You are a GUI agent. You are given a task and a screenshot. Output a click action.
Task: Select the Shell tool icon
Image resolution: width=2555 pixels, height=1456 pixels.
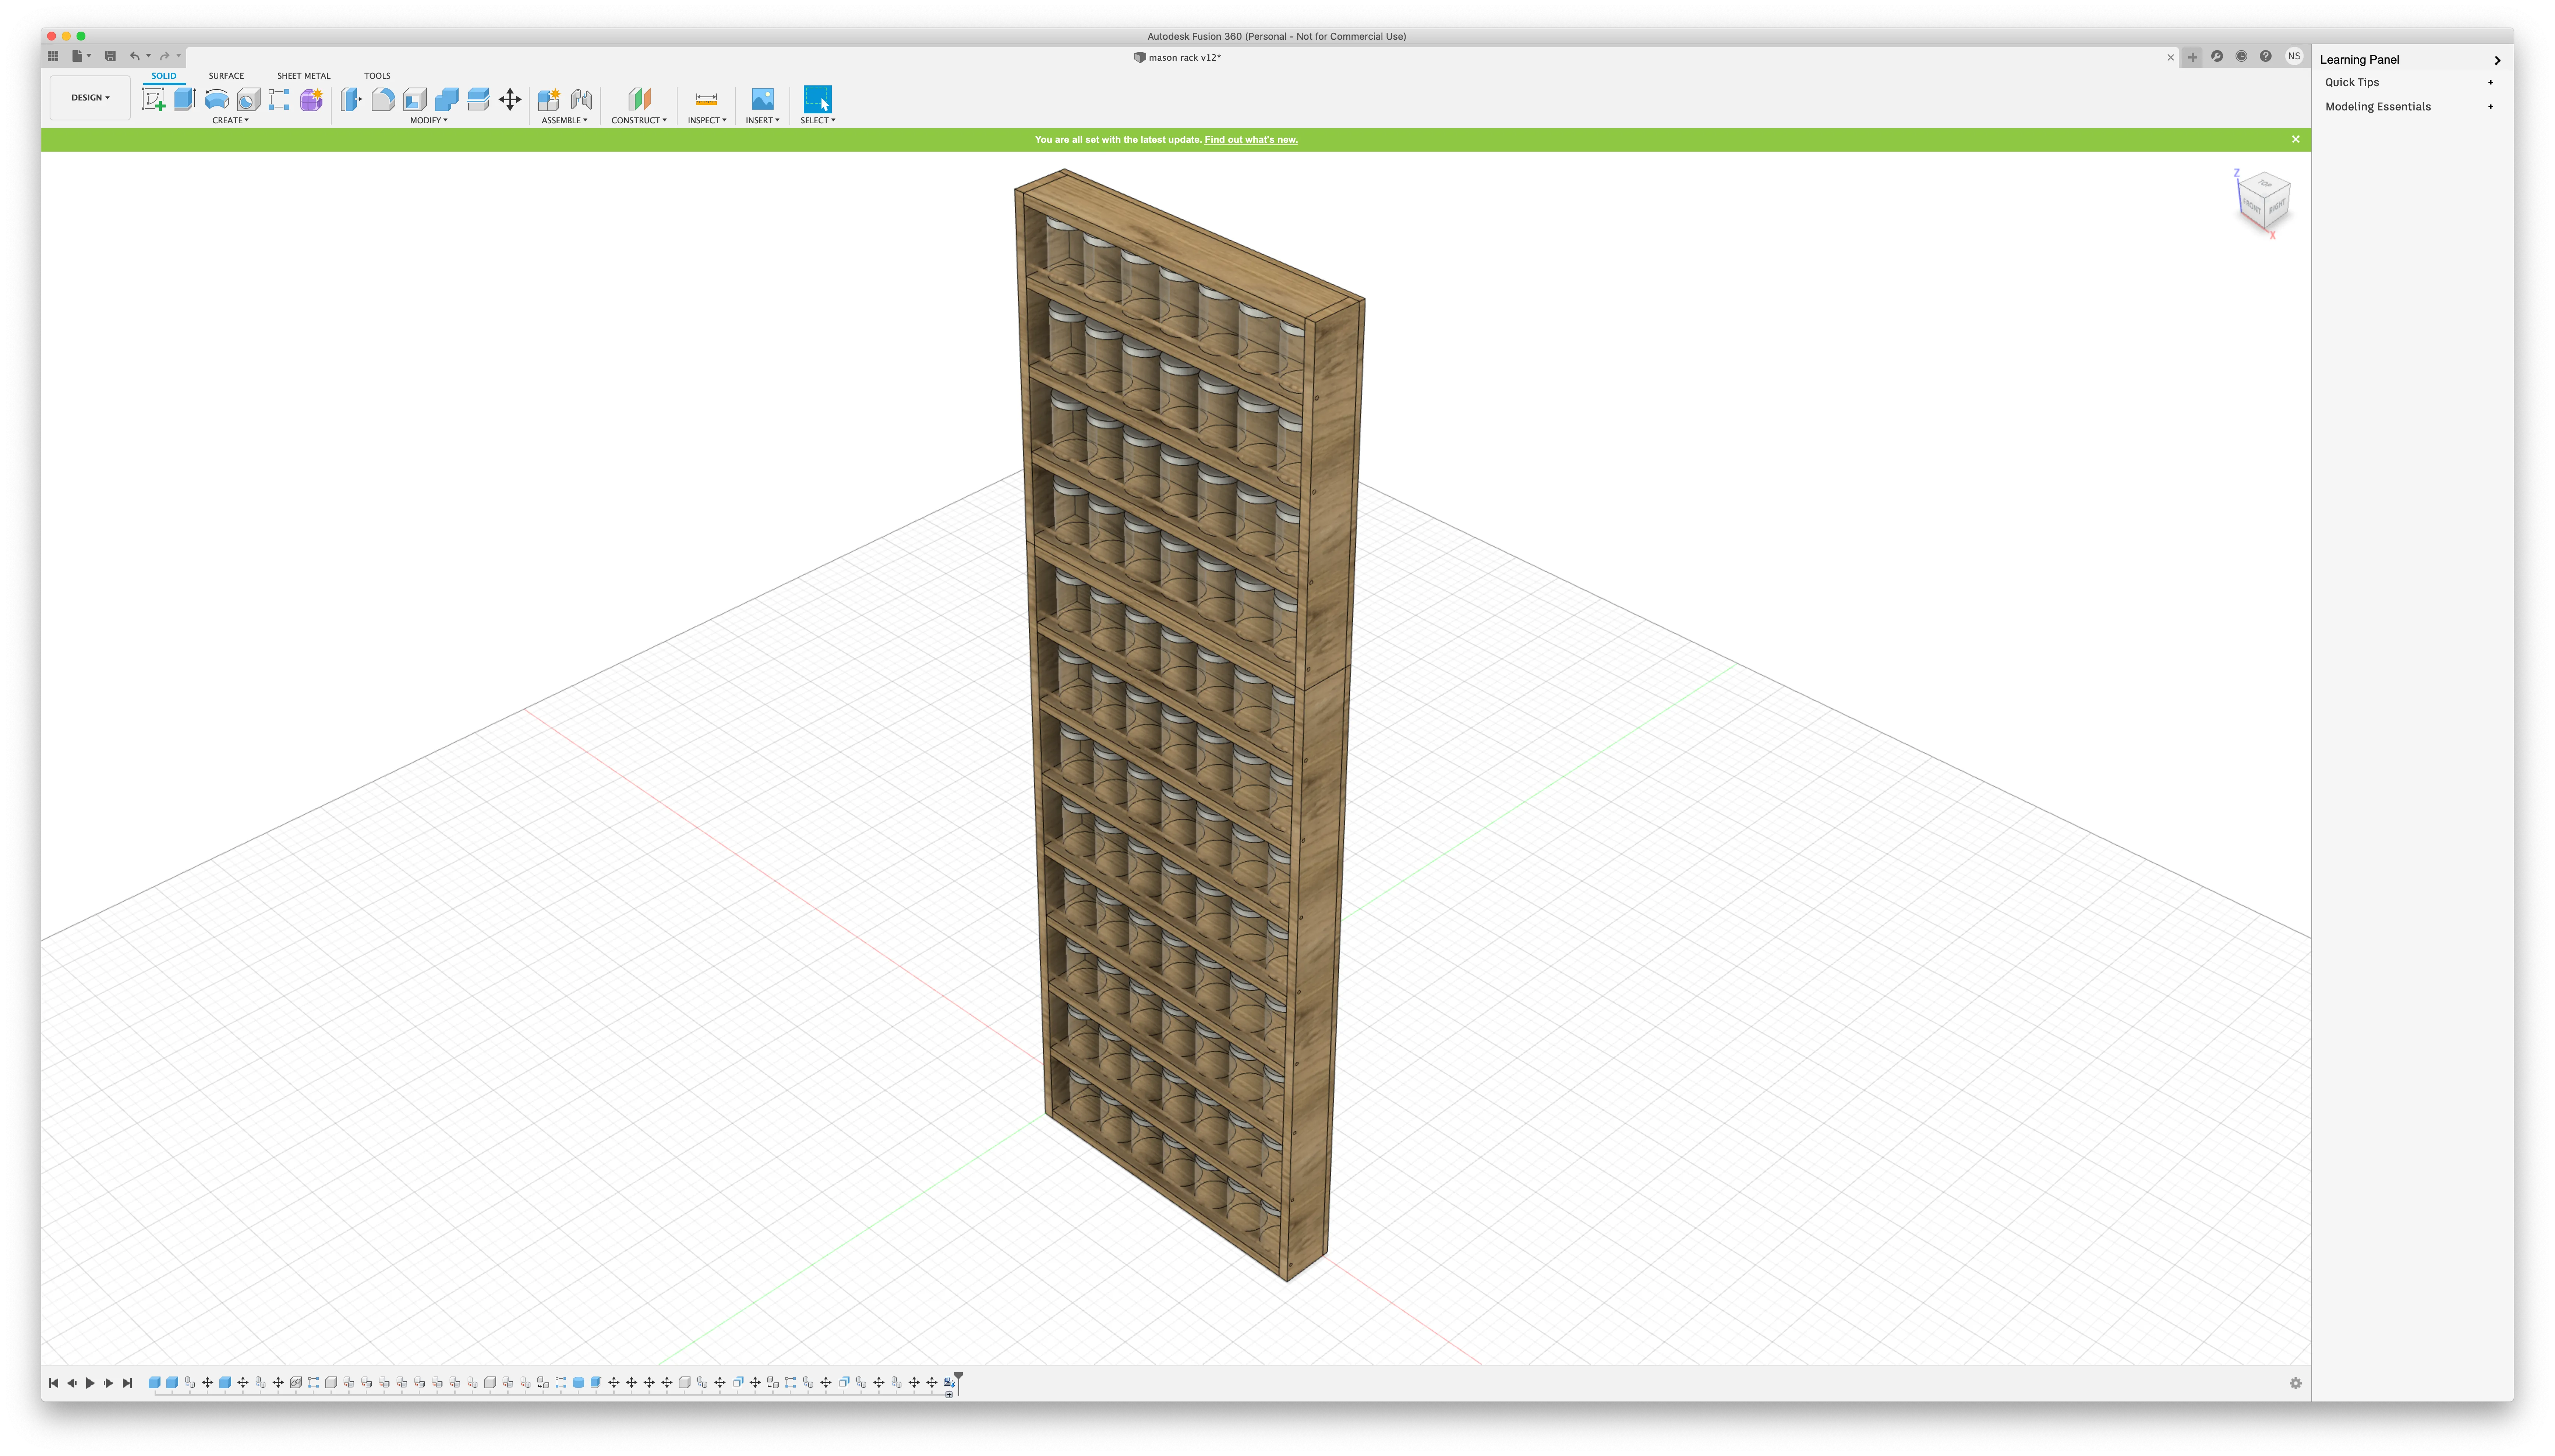click(x=415, y=99)
